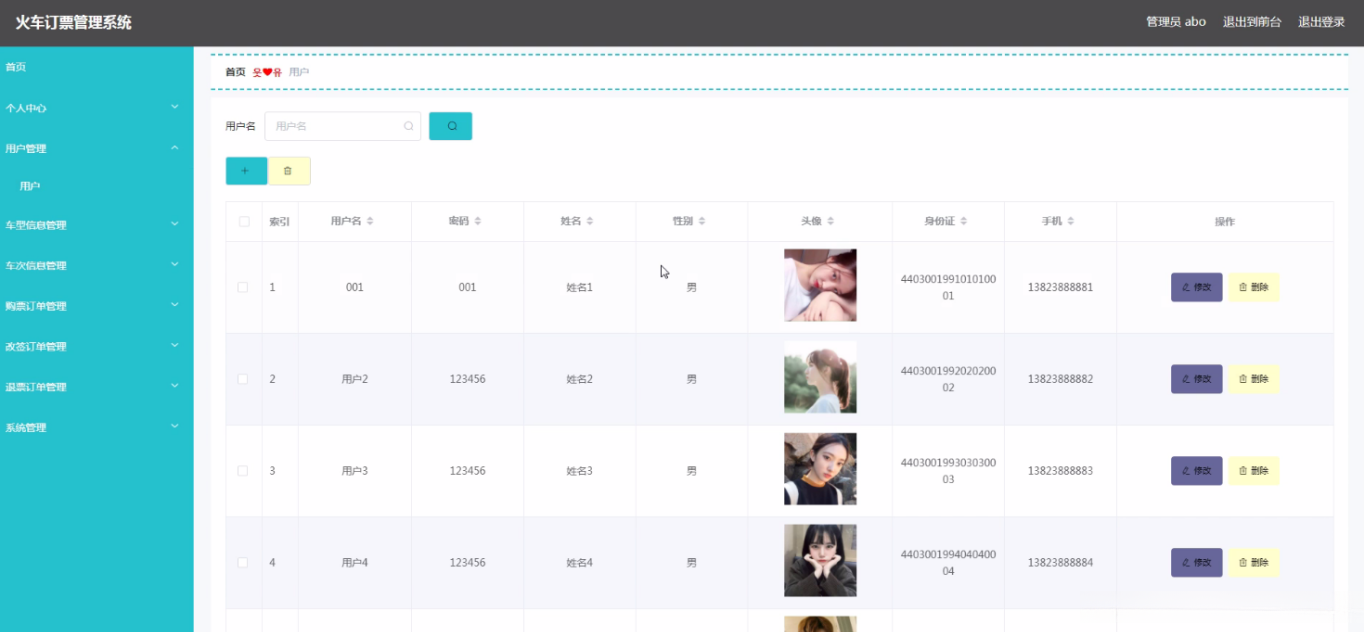Click 首页 in the breadcrumb
This screenshot has width=1364, height=632.
tap(235, 72)
